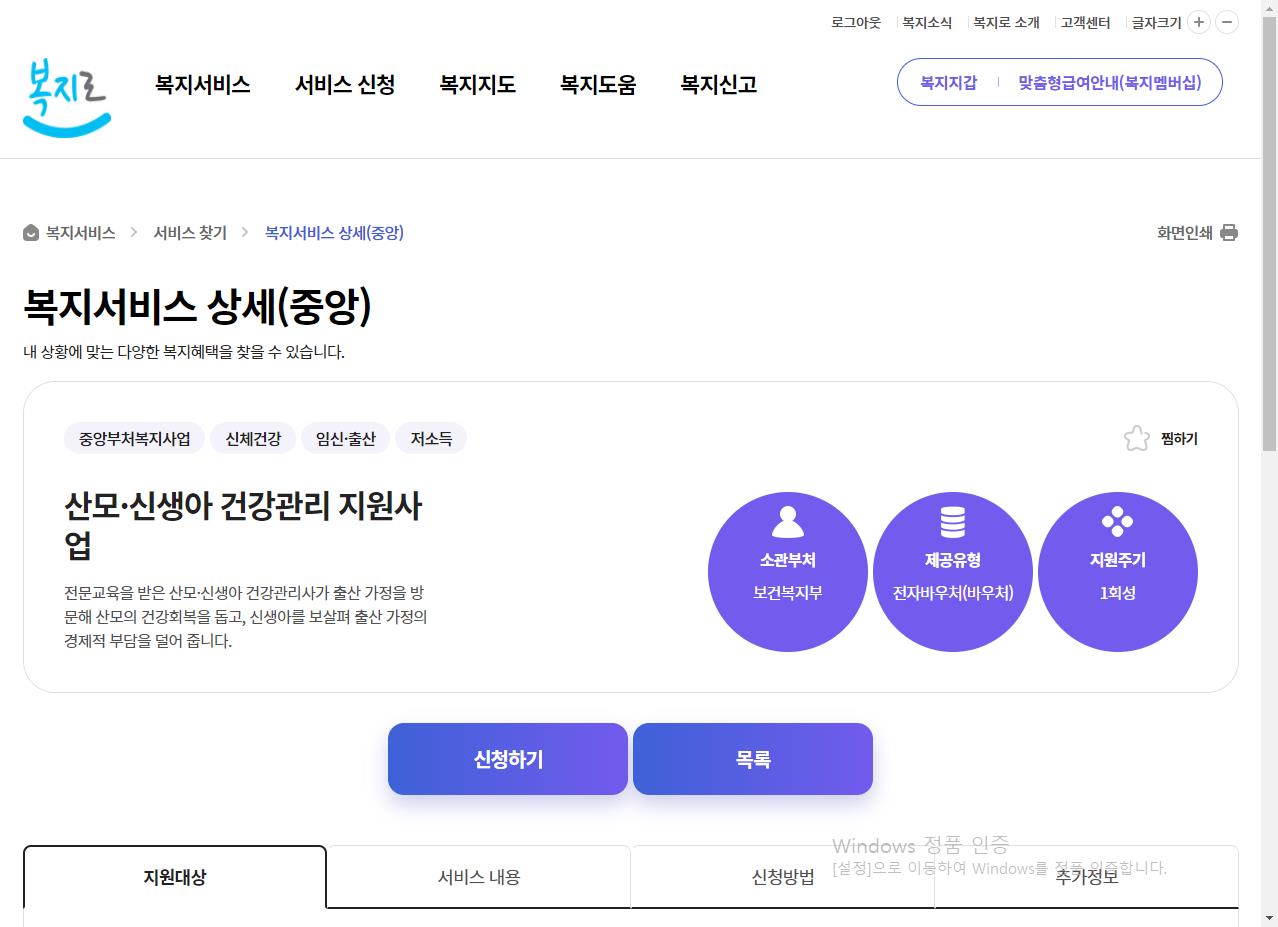
Task: Switch to the 신청방법 tab
Action: pyautogui.click(x=783, y=877)
